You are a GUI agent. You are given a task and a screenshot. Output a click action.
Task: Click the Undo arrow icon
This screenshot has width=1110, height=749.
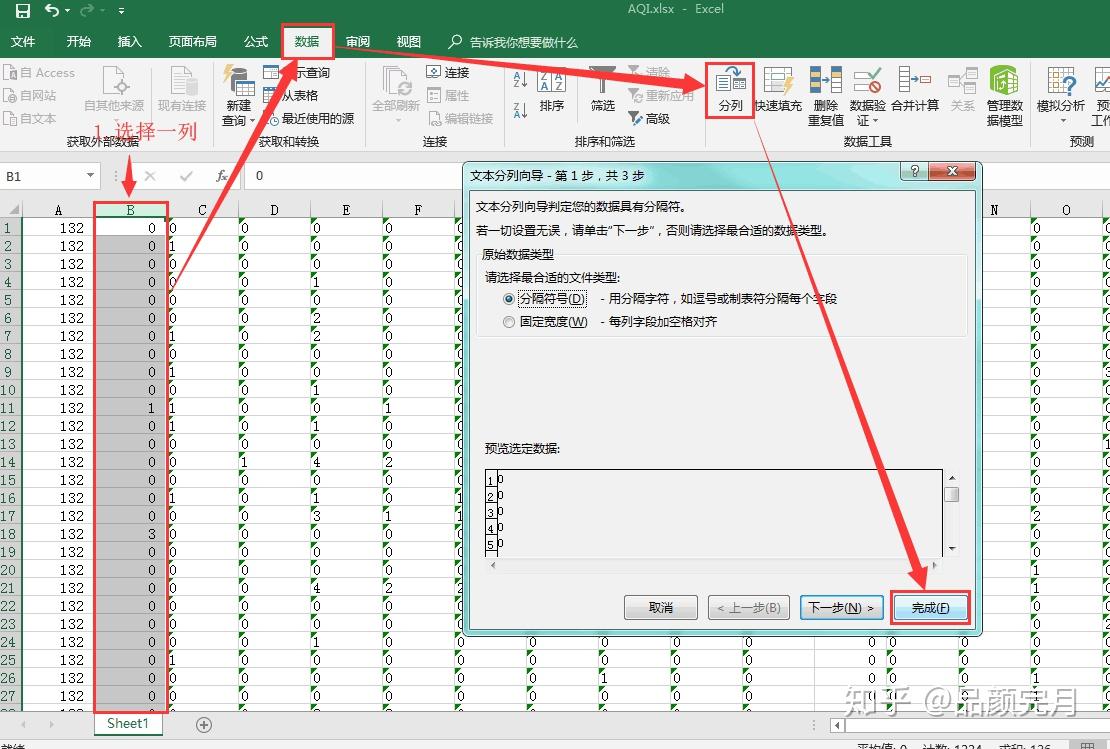(x=52, y=10)
